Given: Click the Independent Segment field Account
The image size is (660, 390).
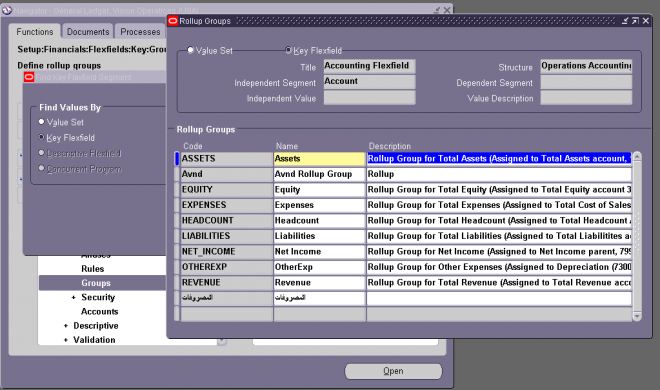Looking at the screenshot, I should tap(369, 82).
